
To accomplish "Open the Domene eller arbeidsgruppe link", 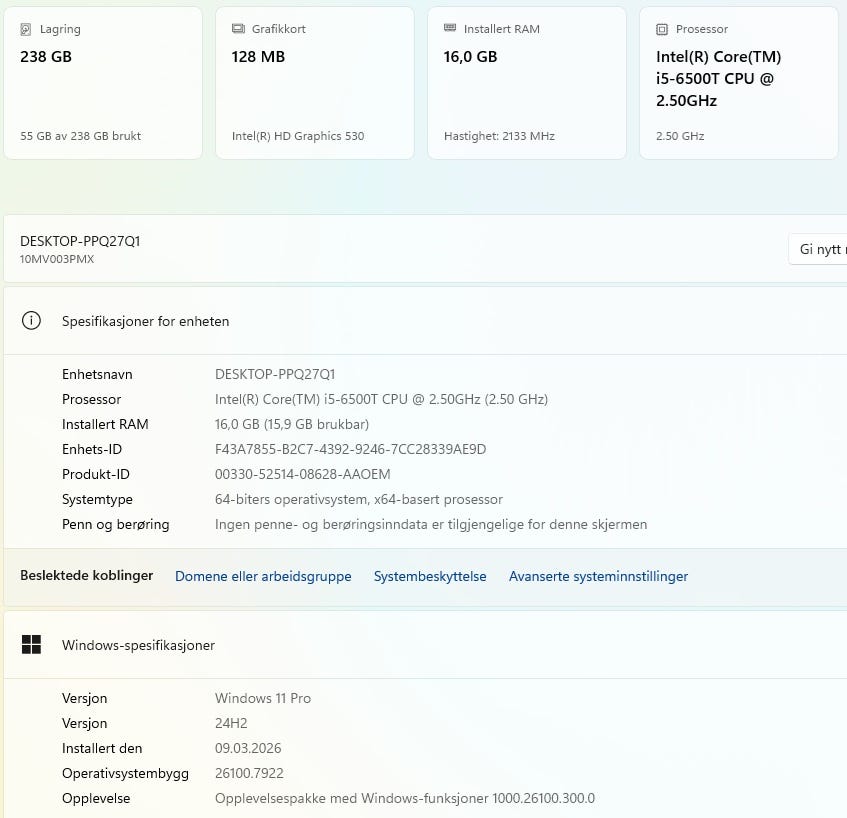I will [263, 576].
